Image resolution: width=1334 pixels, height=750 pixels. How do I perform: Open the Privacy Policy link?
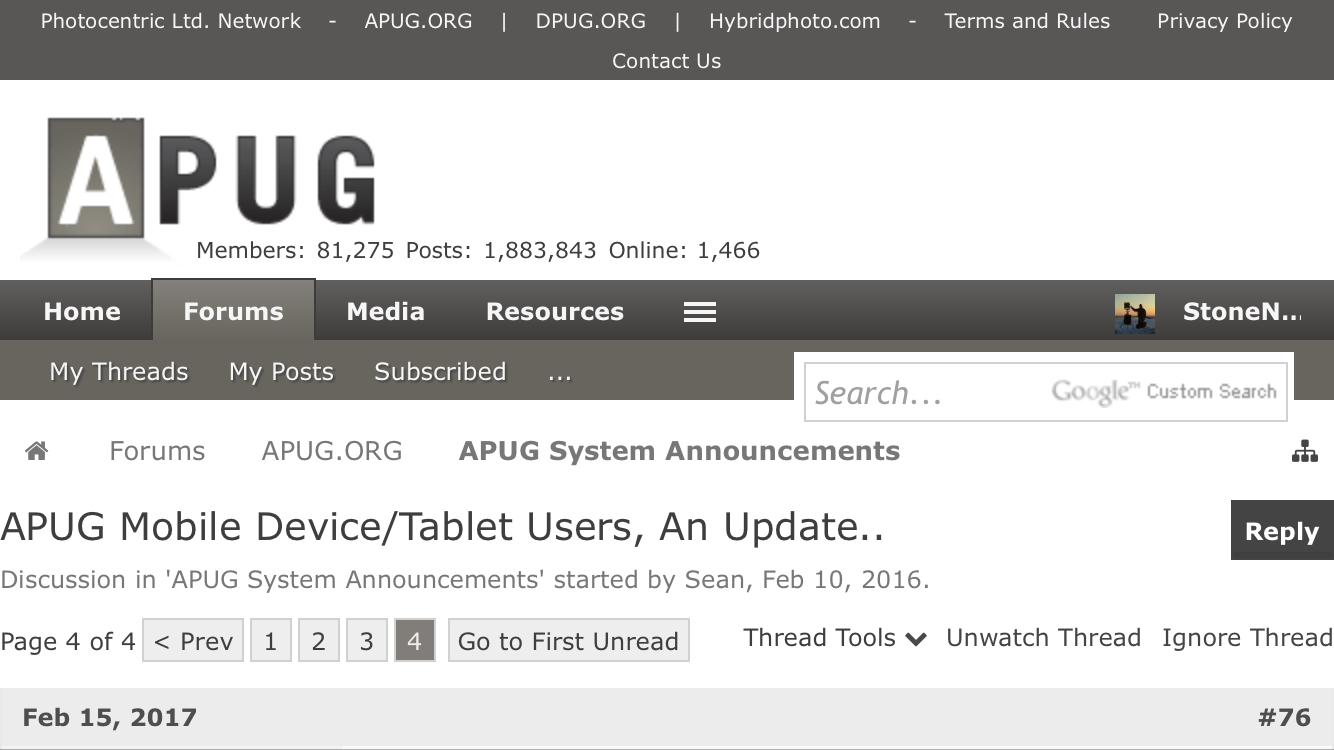[1224, 21]
